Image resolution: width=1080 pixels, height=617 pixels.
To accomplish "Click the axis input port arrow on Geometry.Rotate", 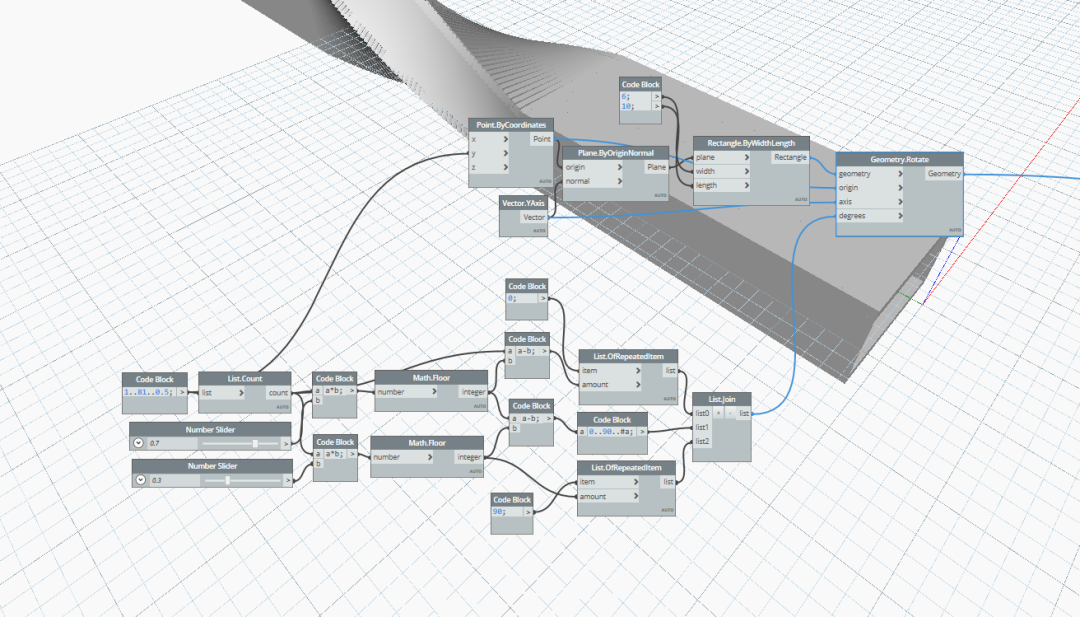I will (x=900, y=202).
